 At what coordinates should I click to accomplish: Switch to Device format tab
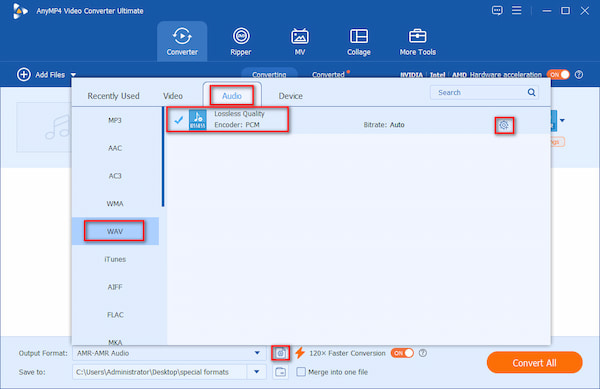point(290,96)
